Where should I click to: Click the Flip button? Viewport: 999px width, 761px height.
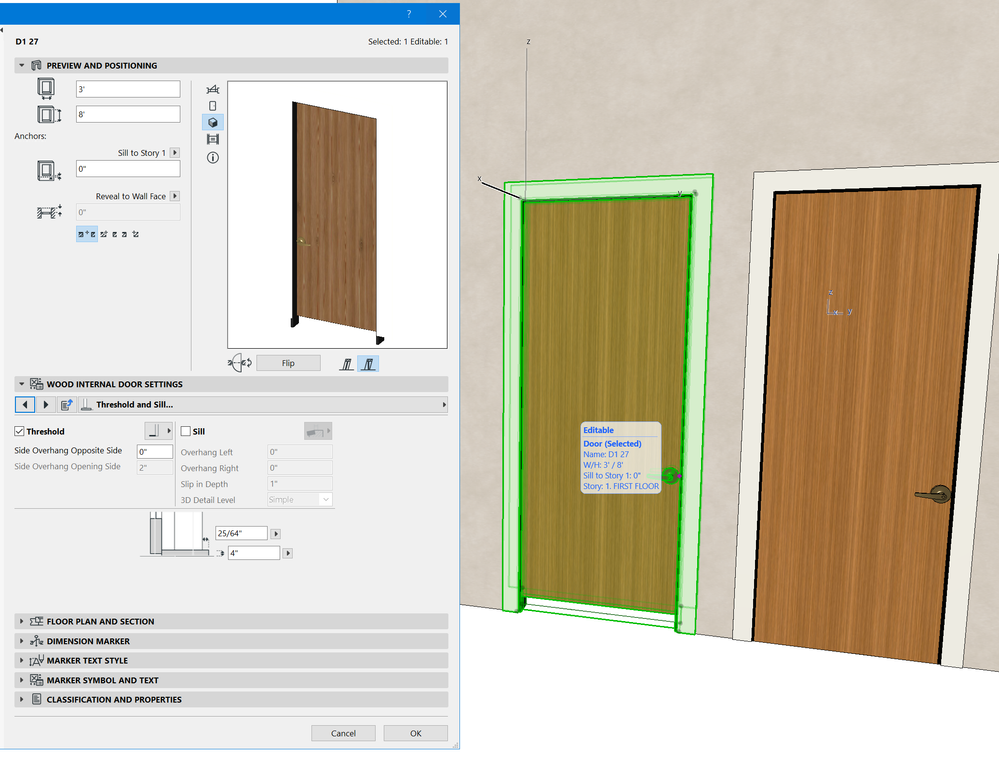point(288,363)
